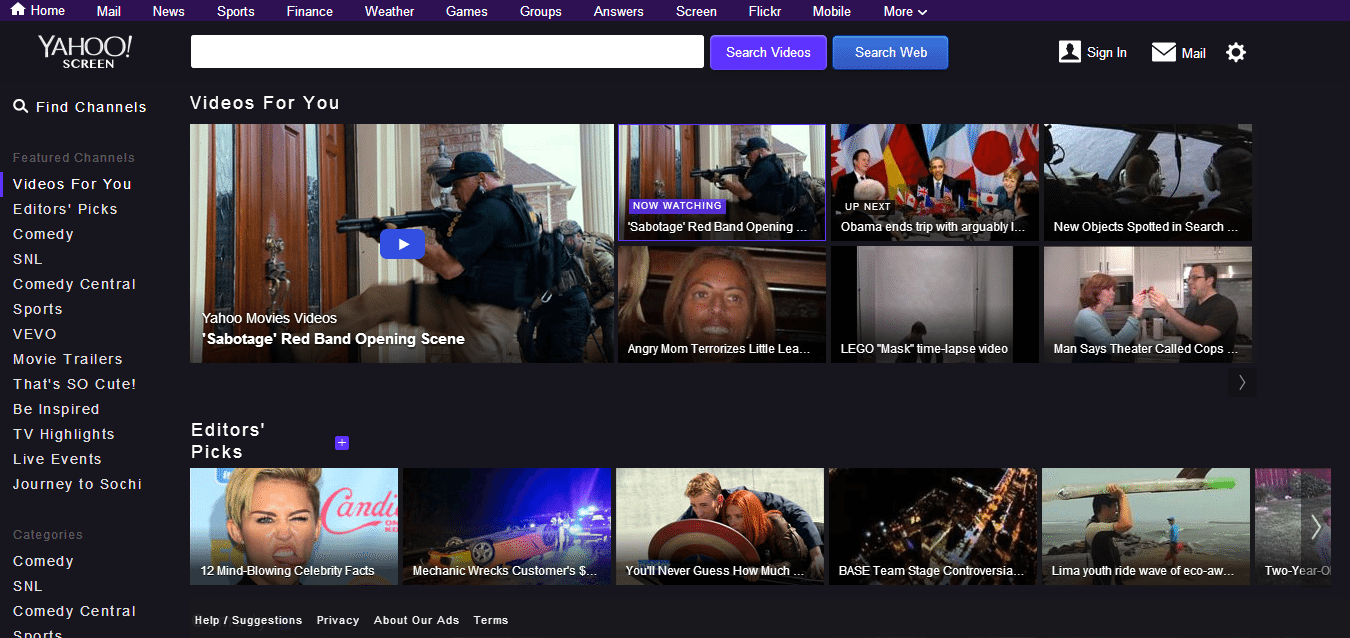Screen dimensions: 1350x638
Task: Select Comedy Central featured channel
Action: pos(74,284)
